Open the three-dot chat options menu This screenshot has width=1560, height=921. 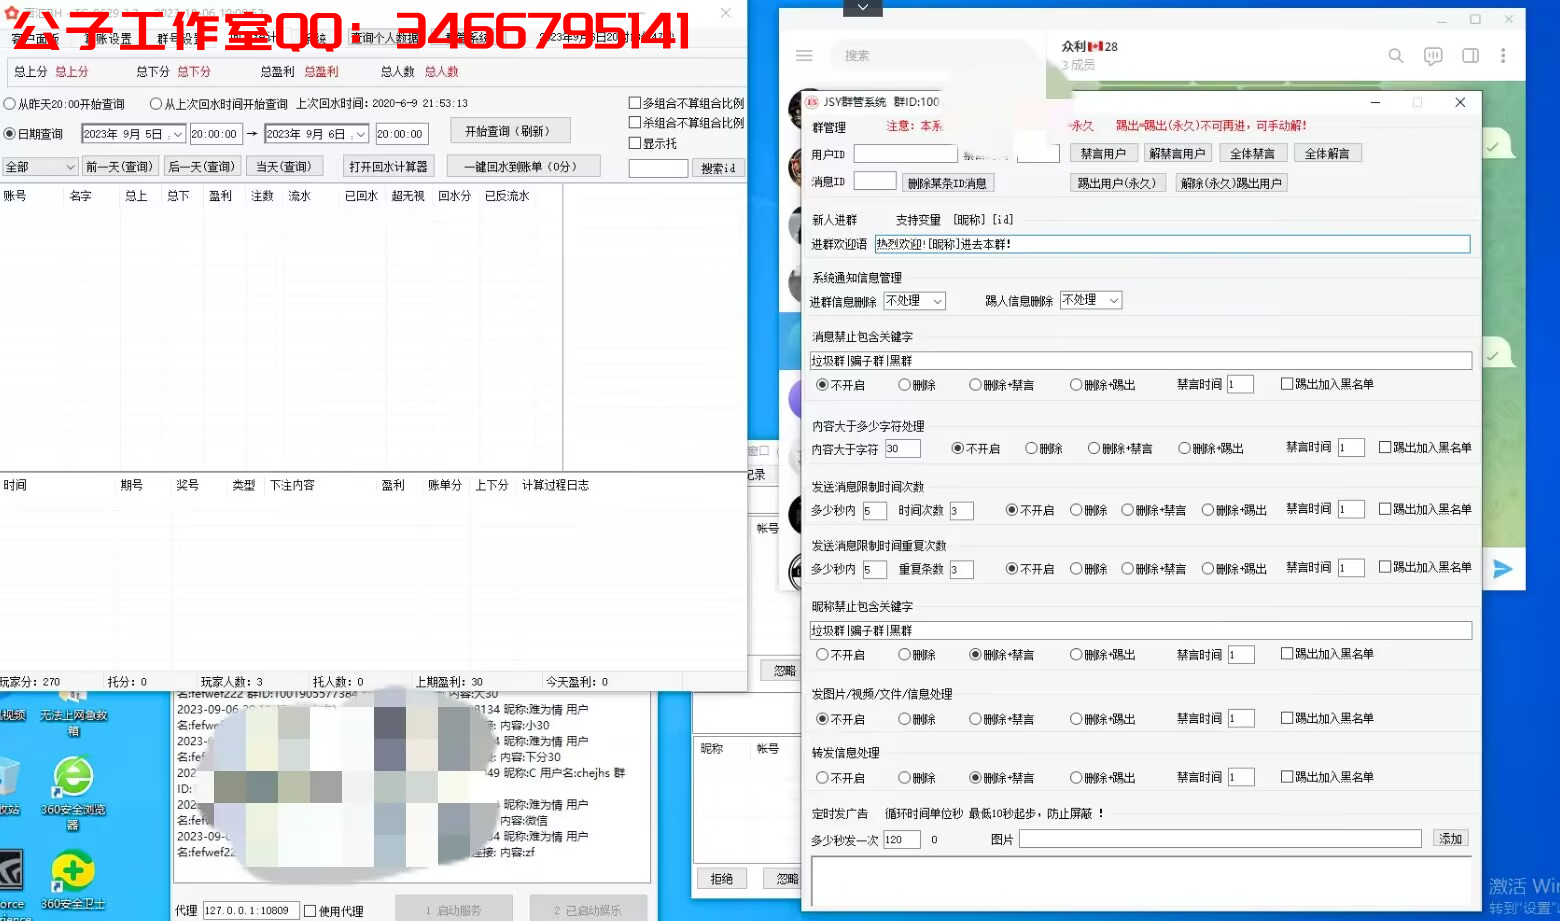pos(1503,56)
